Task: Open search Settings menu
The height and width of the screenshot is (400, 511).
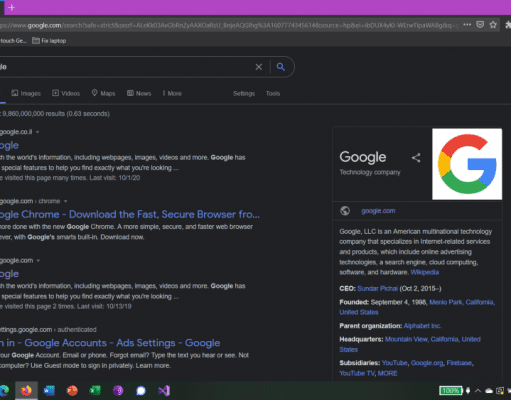Action: point(244,94)
